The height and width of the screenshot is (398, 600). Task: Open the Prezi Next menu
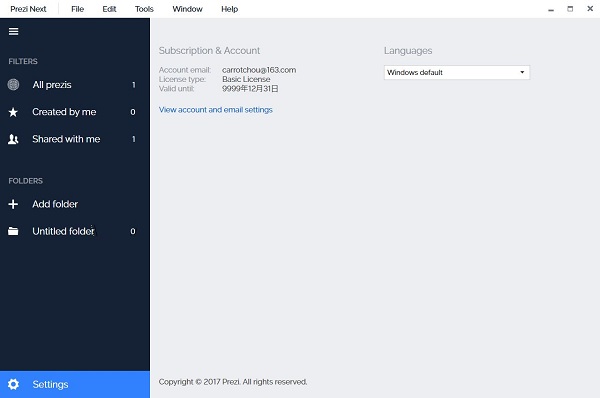(x=28, y=9)
